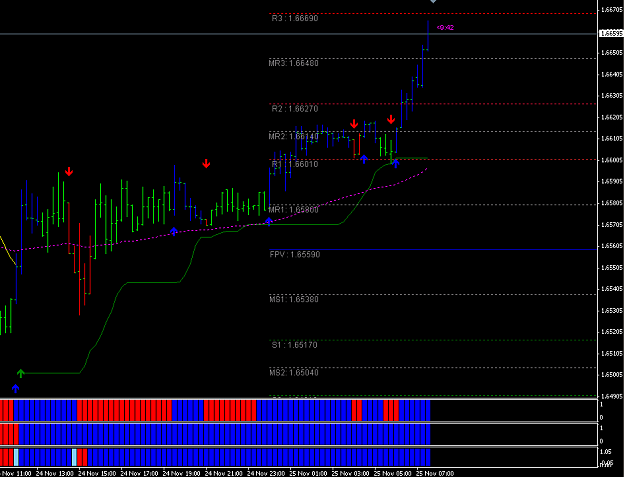Click the chart shift triangle marker at top

(x=433, y=1)
